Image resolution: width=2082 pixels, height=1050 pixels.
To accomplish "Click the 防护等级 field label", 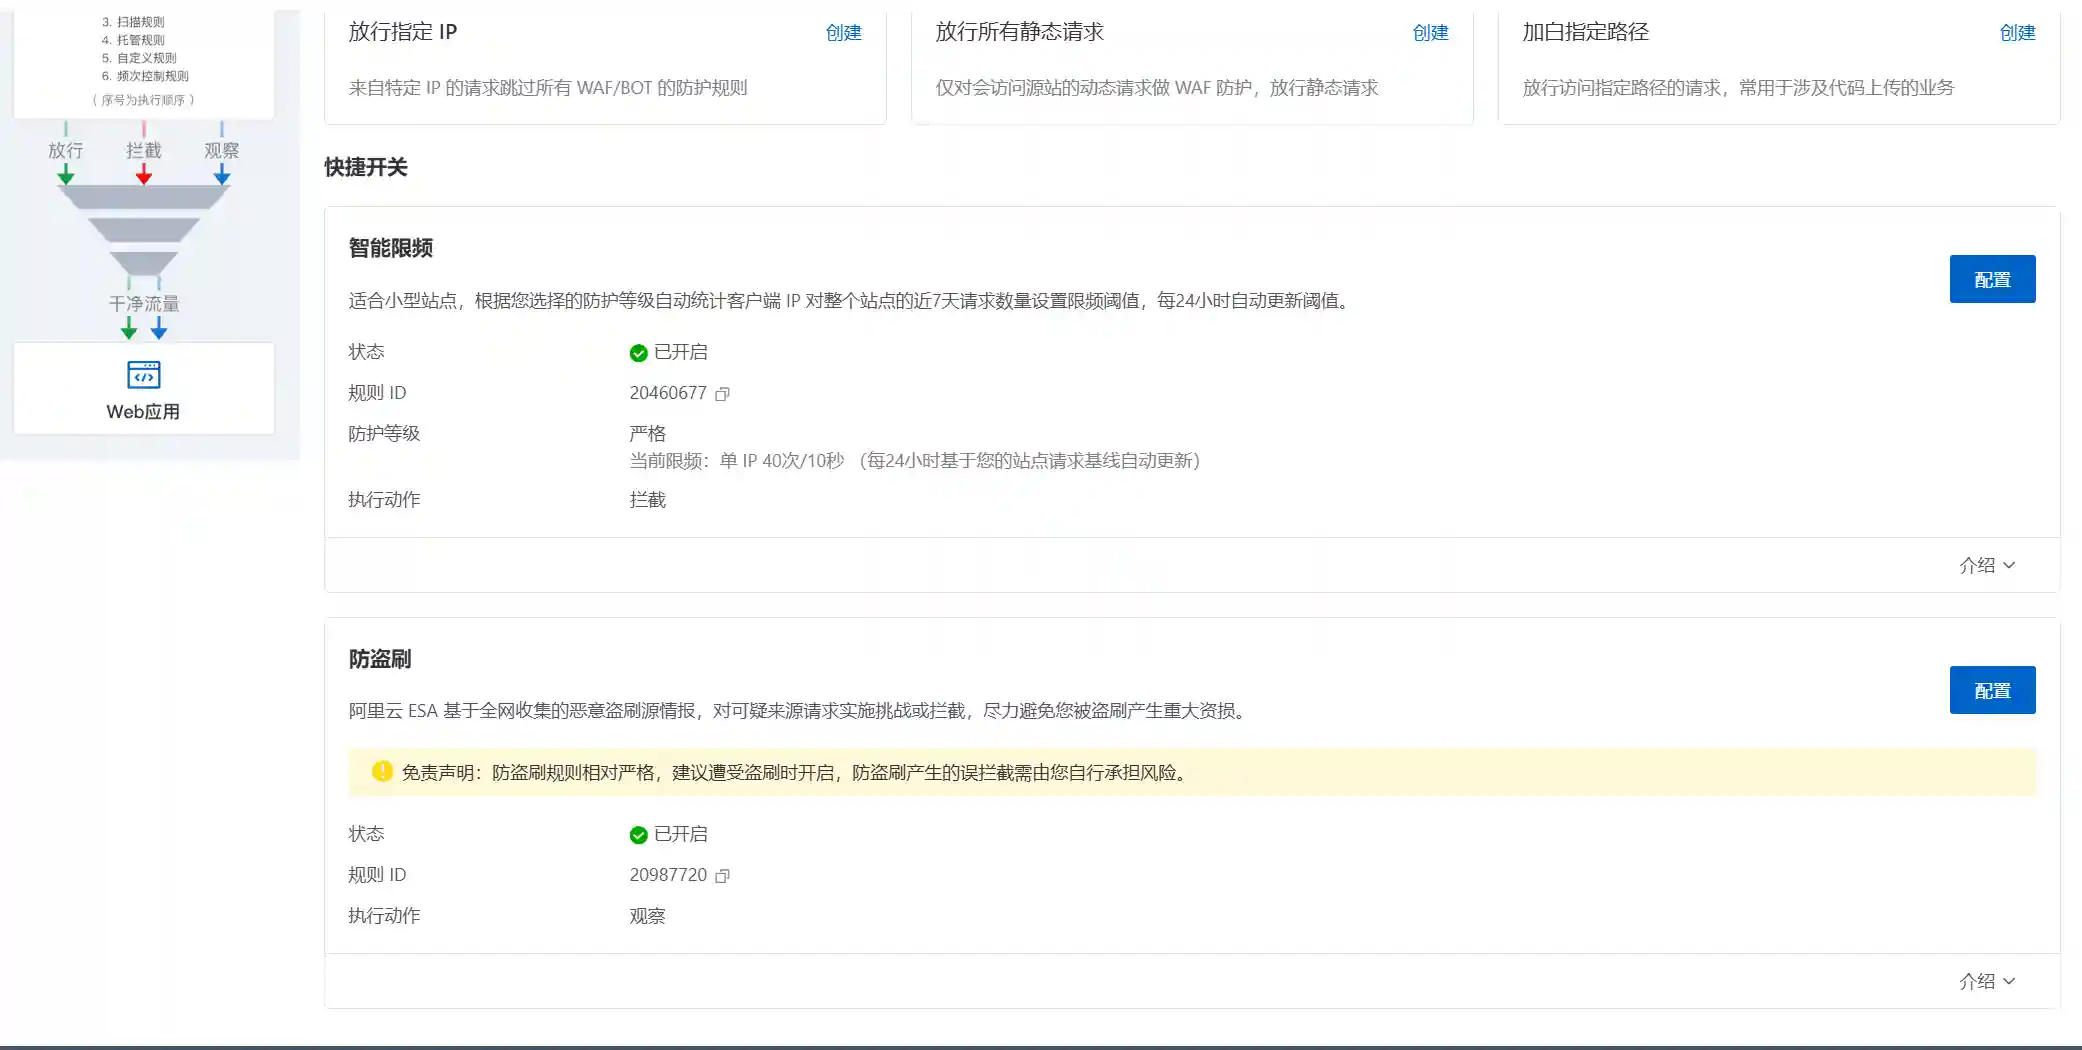I will pyautogui.click(x=384, y=434).
